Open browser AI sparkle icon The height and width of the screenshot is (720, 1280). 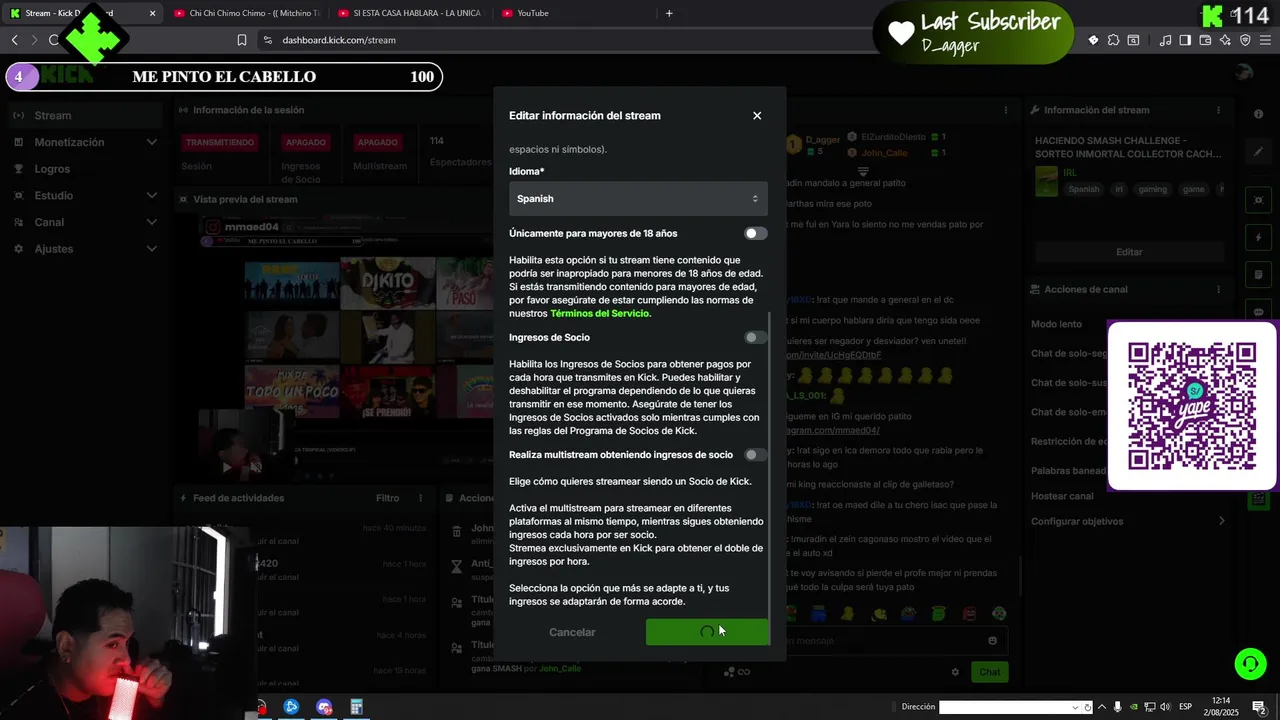[1225, 40]
